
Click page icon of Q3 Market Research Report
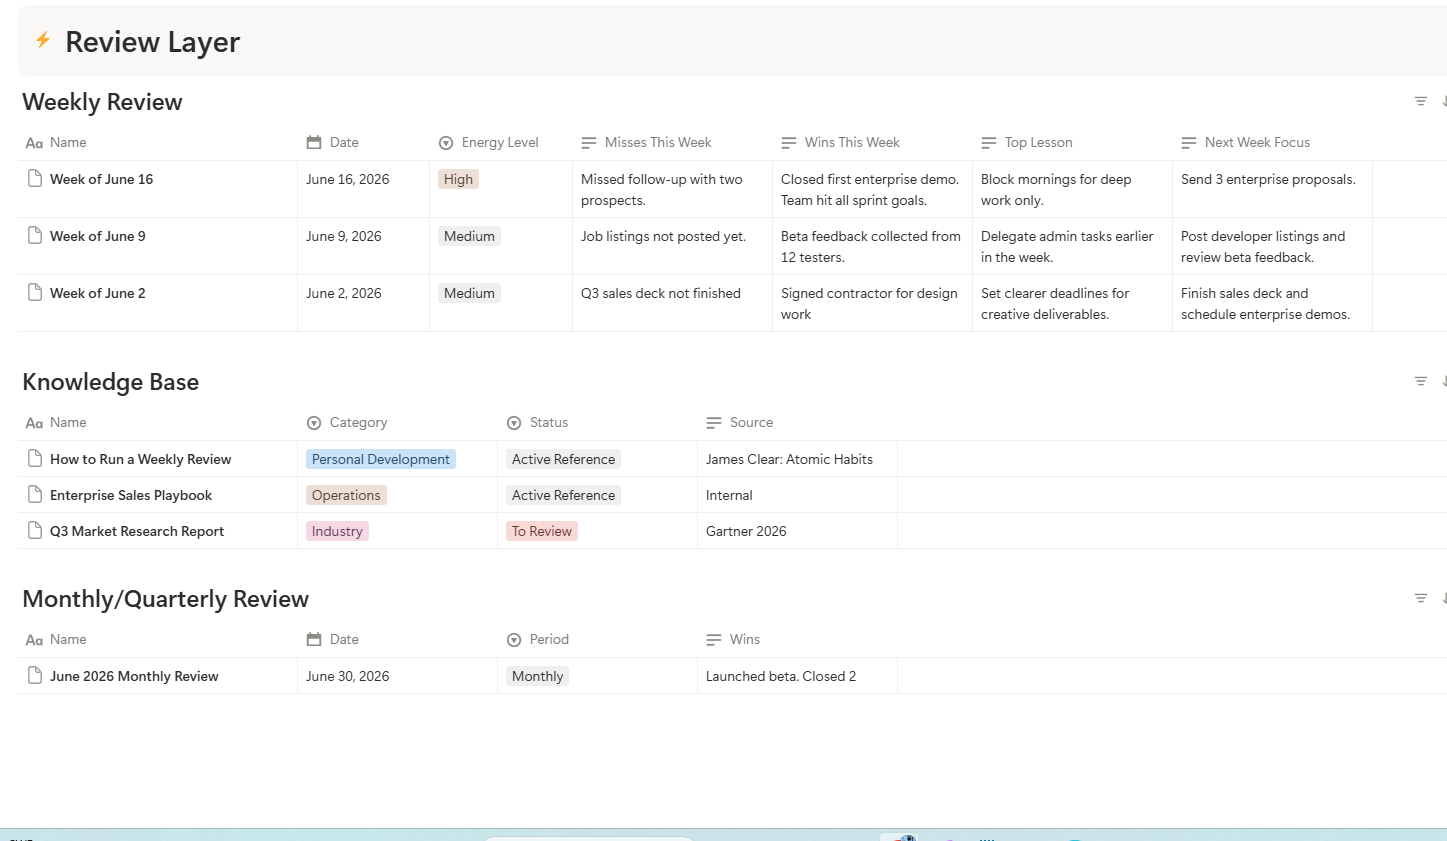coord(35,531)
